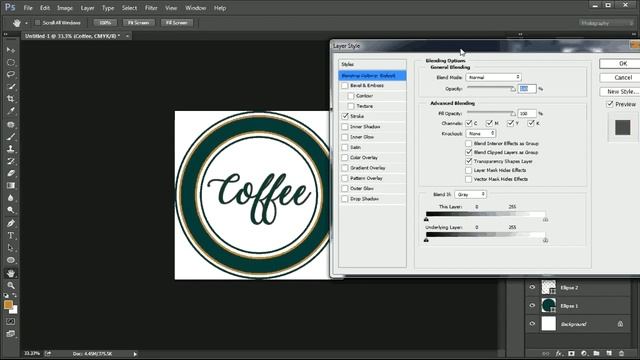The image size is (640, 360).
Task: Select the Horizontal Type tool
Action: tap(11, 236)
